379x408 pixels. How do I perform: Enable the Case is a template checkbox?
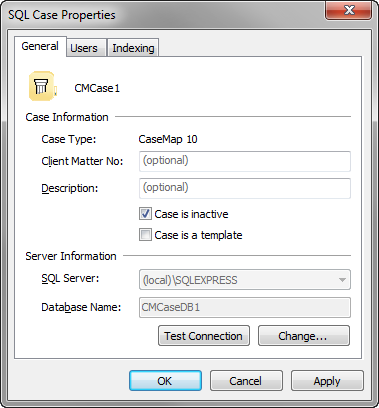coord(145,235)
